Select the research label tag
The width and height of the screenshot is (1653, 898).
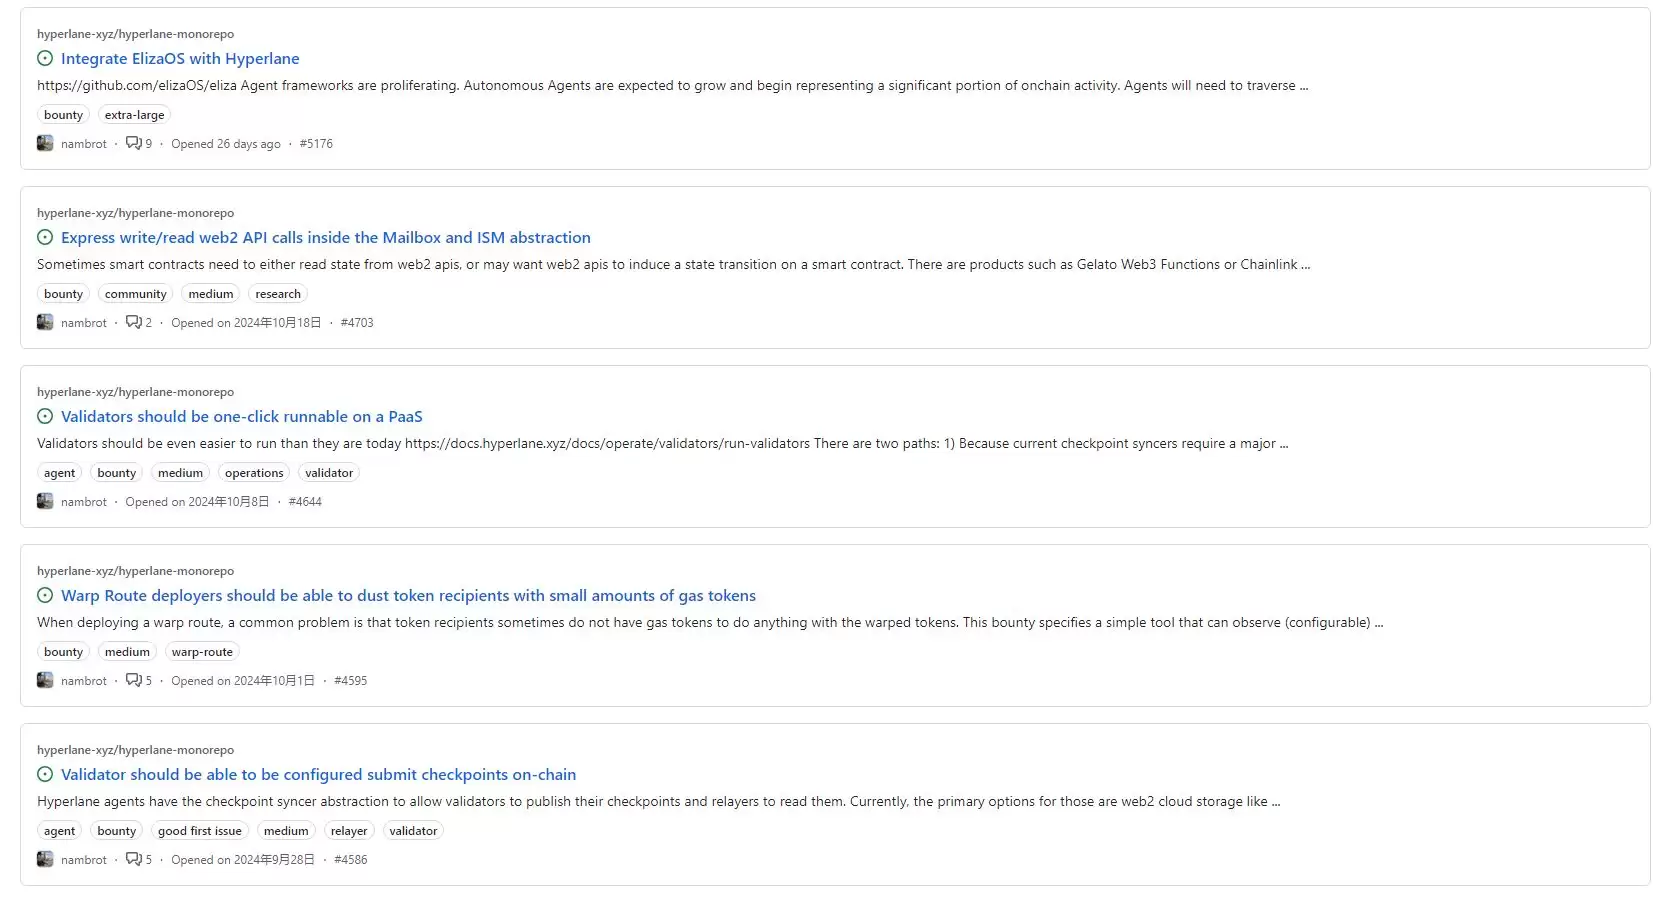[x=278, y=294]
